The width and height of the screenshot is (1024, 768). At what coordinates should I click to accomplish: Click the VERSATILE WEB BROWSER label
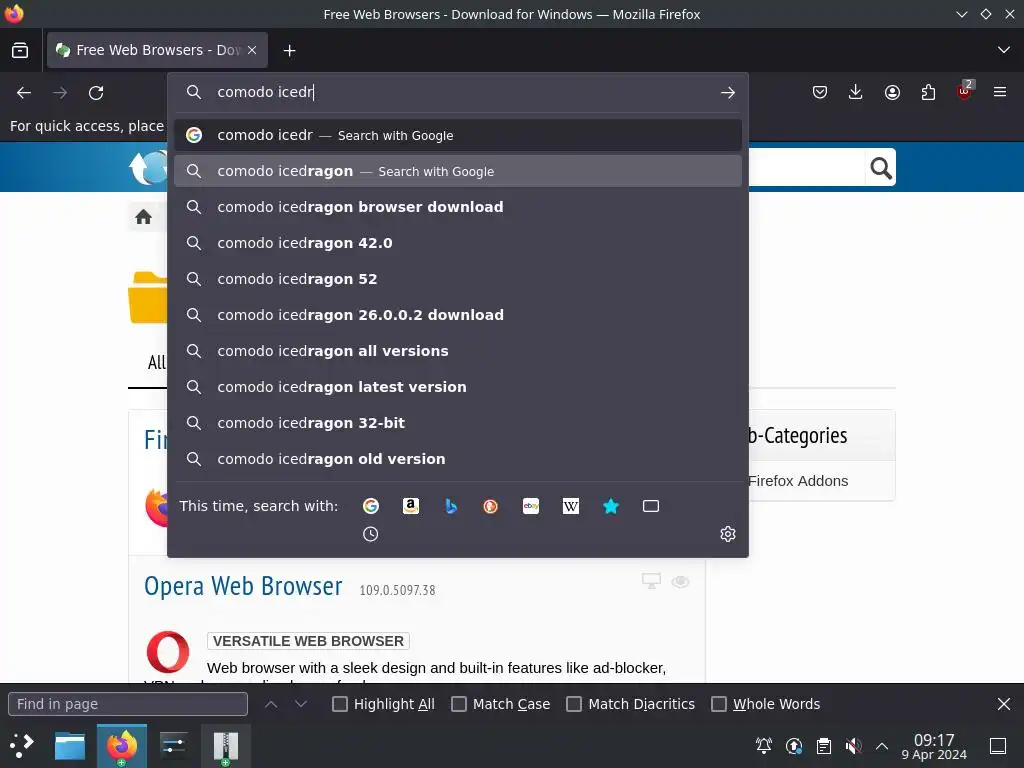(308, 641)
